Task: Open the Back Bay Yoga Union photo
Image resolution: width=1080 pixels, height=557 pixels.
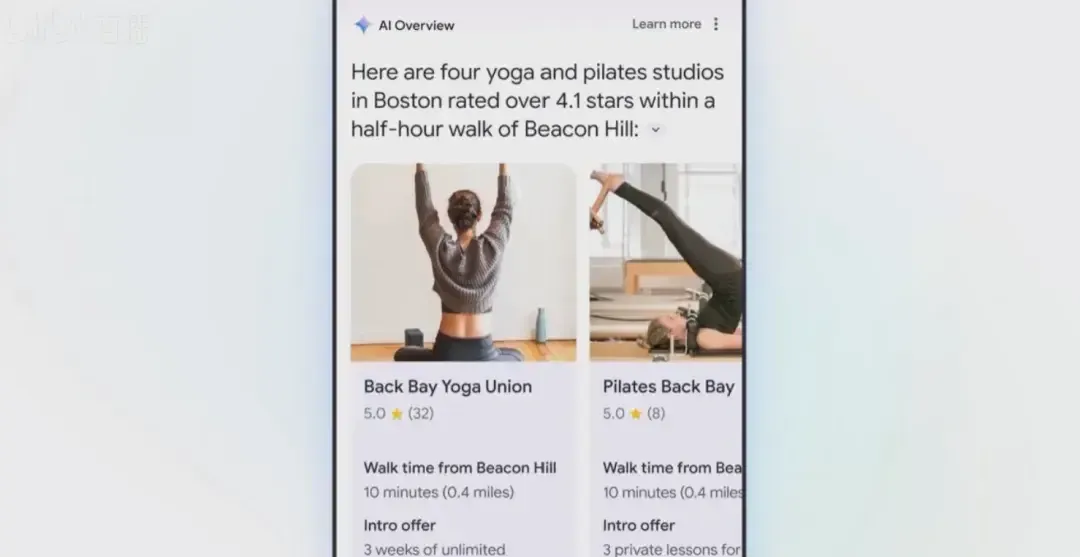Action: [464, 262]
